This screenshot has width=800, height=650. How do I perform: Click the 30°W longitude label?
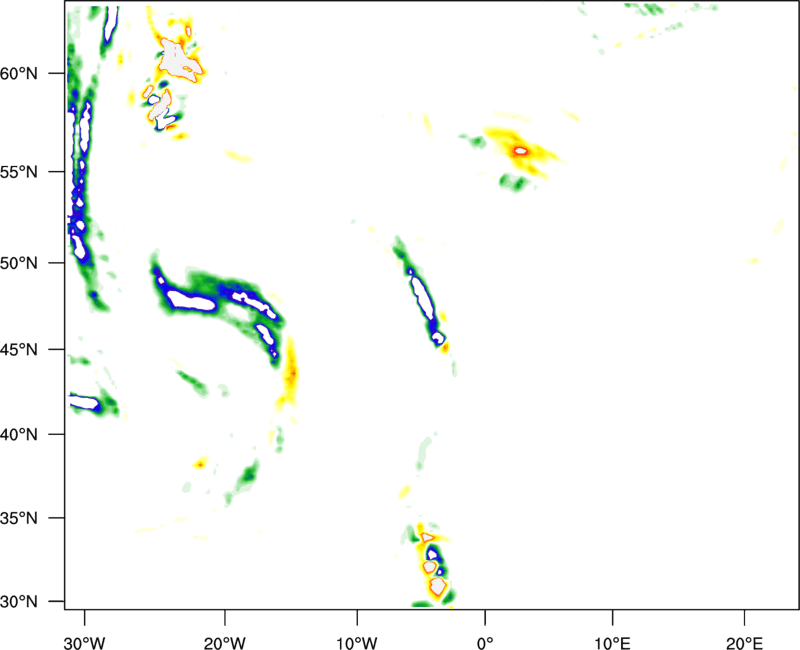(x=85, y=643)
